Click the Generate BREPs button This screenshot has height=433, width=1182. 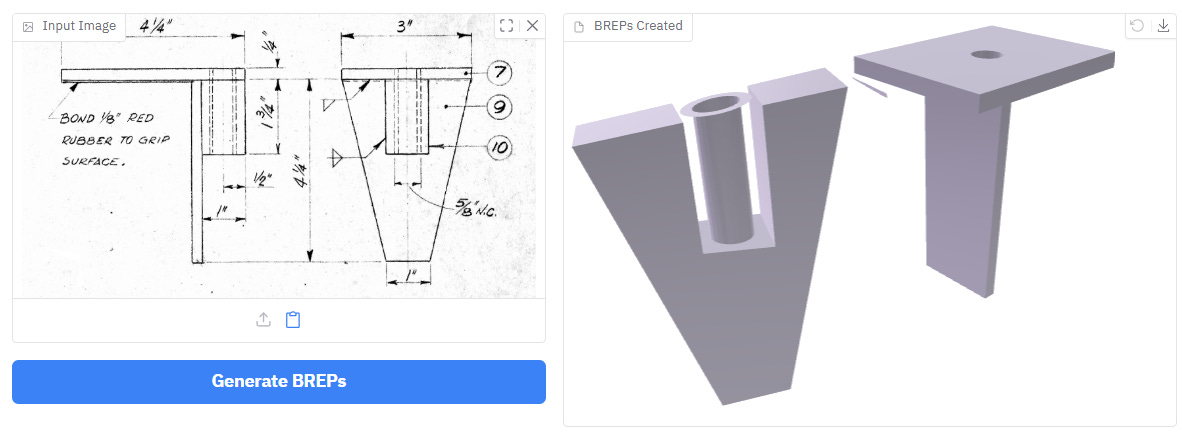pyautogui.click(x=278, y=381)
